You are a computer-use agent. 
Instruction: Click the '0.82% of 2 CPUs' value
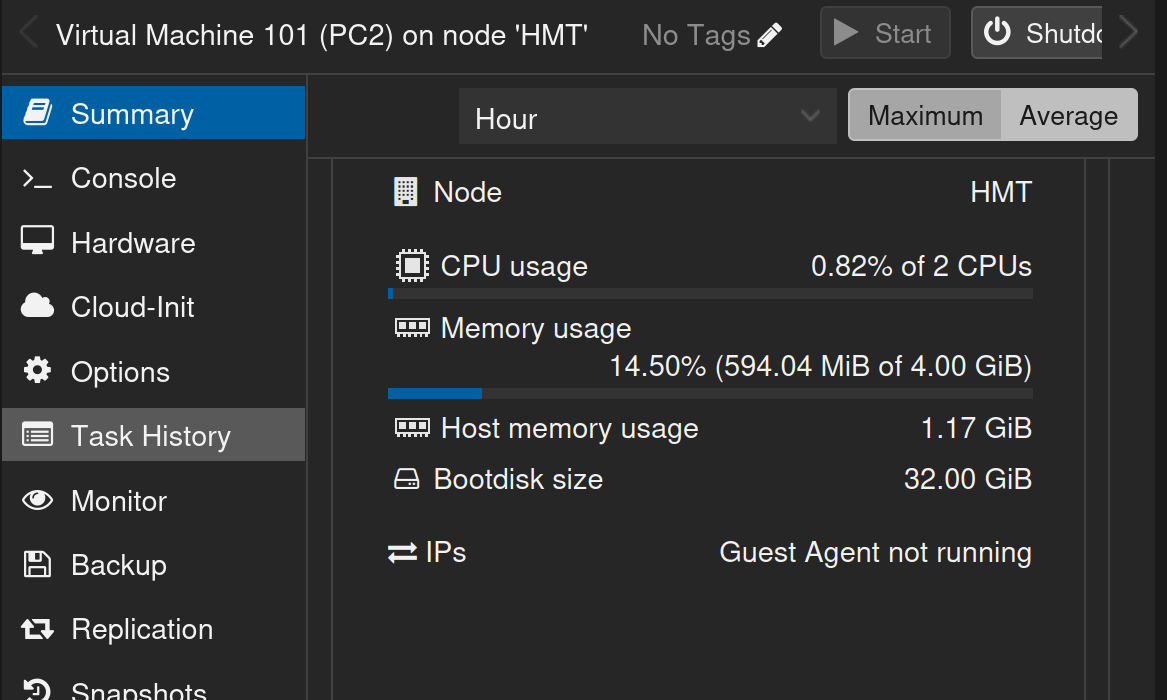pos(921,266)
